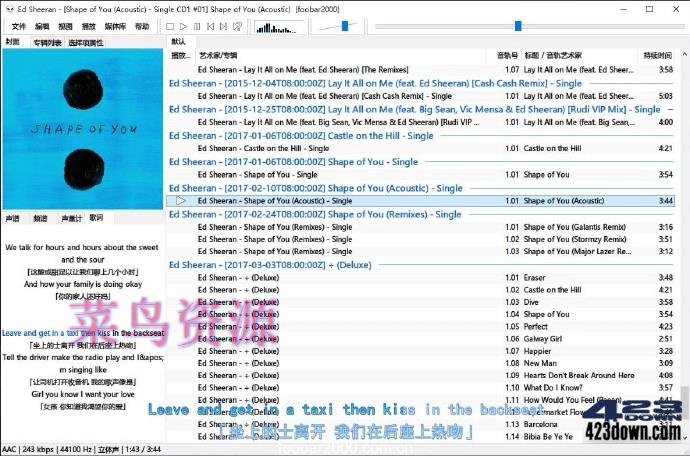Click lyric line 'And how your family is doing okay'

pos(83,284)
